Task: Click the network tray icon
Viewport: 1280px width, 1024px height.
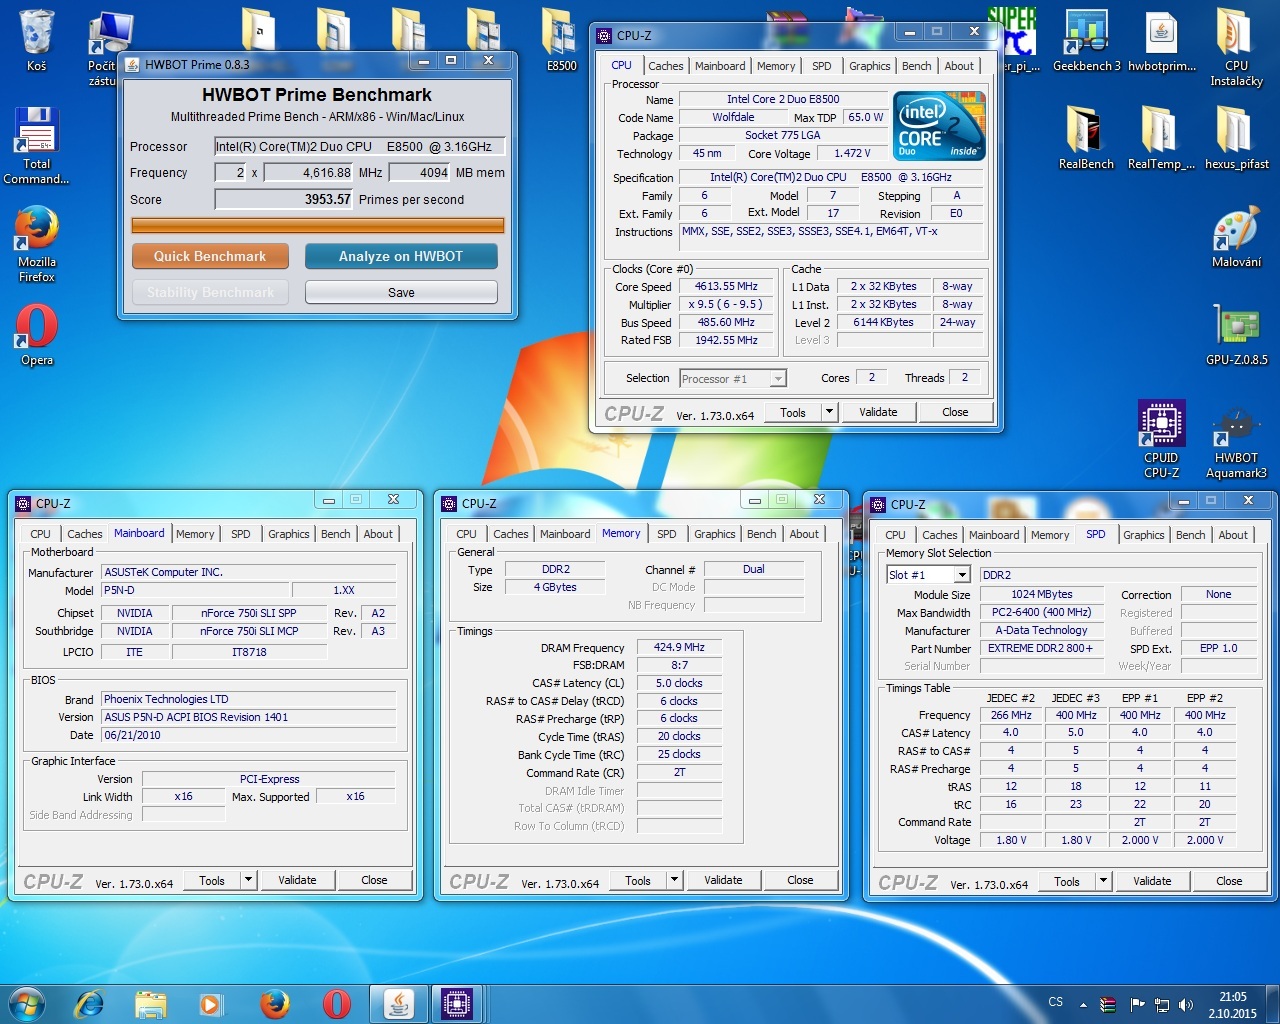Action: [1162, 1004]
